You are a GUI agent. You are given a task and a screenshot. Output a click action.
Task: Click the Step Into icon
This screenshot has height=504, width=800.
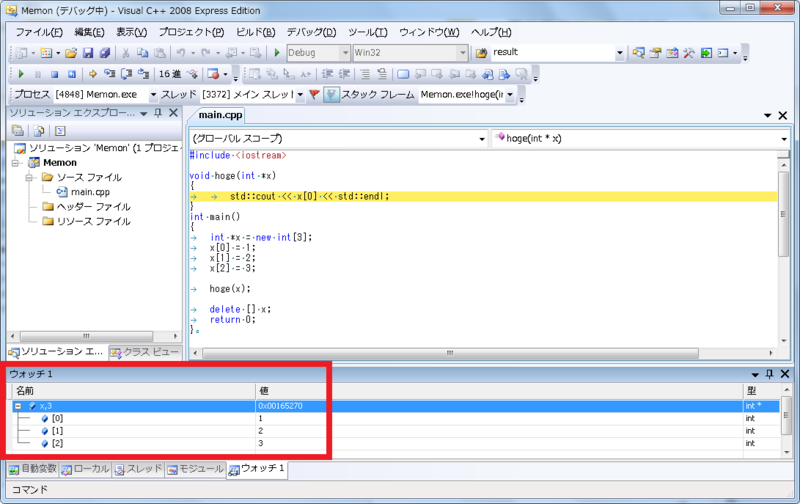(109, 74)
